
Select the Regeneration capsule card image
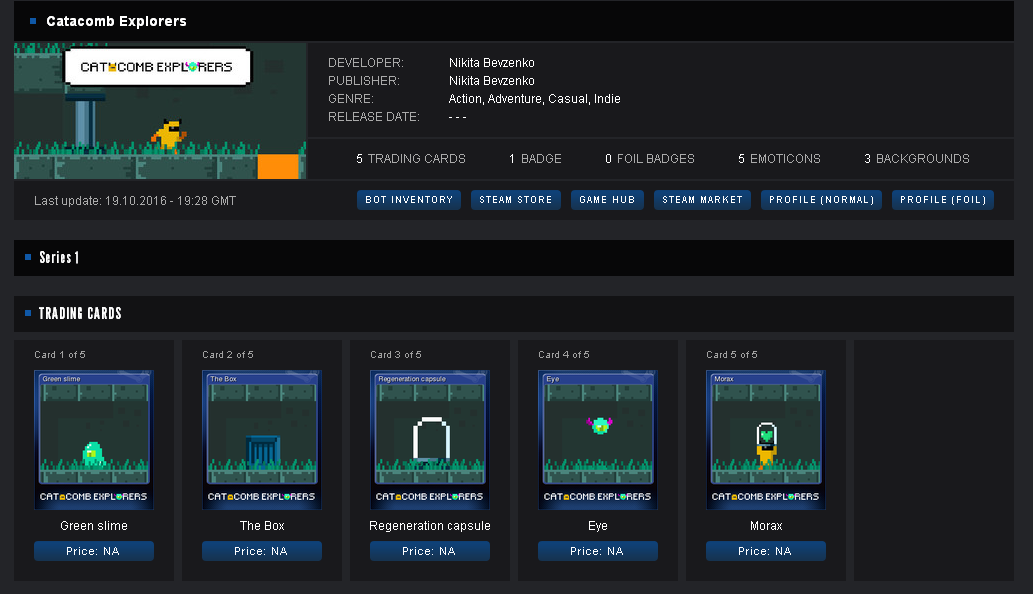click(x=430, y=439)
